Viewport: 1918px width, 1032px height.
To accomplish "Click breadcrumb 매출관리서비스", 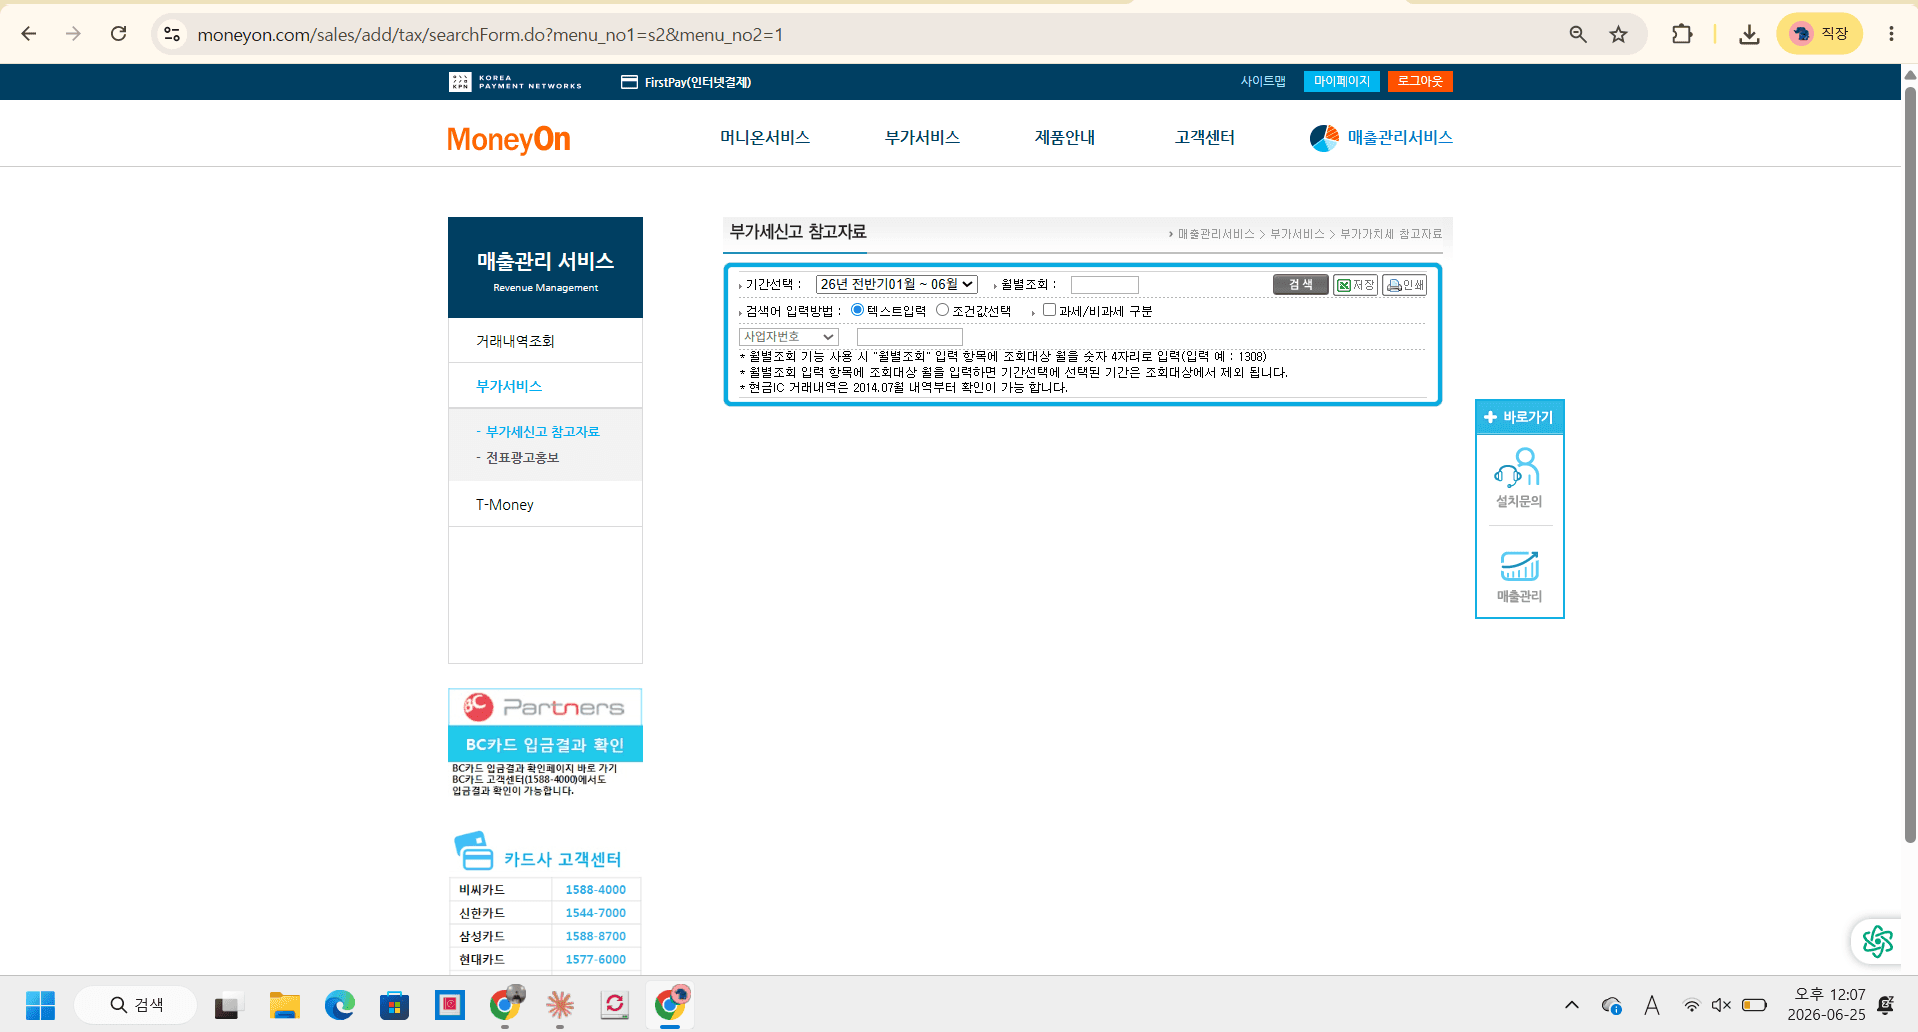I will coord(1215,234).
